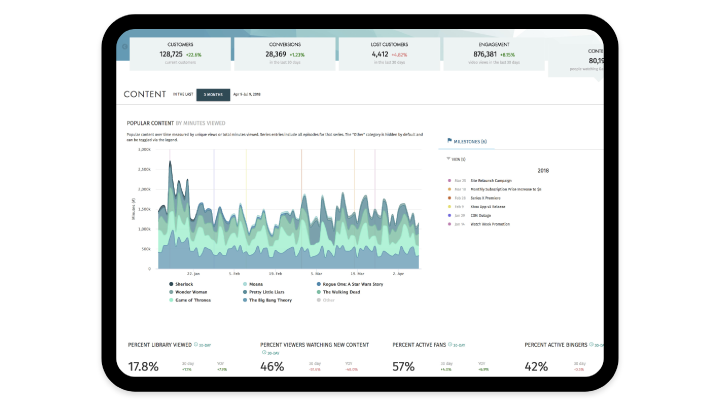This screenshot has height=412, width=720.
Task: Click the clock icon beside Percent Active Fans
Action: (450, 344)
